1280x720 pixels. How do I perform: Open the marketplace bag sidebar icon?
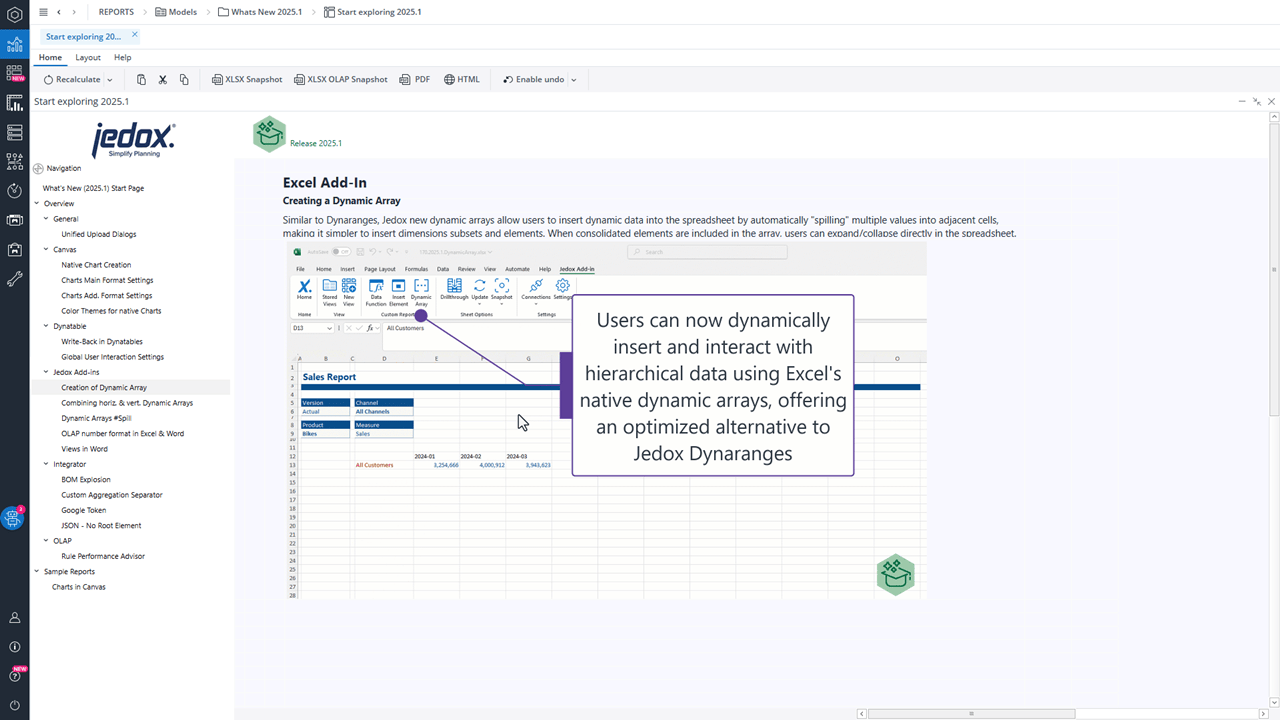click(14, 249)
